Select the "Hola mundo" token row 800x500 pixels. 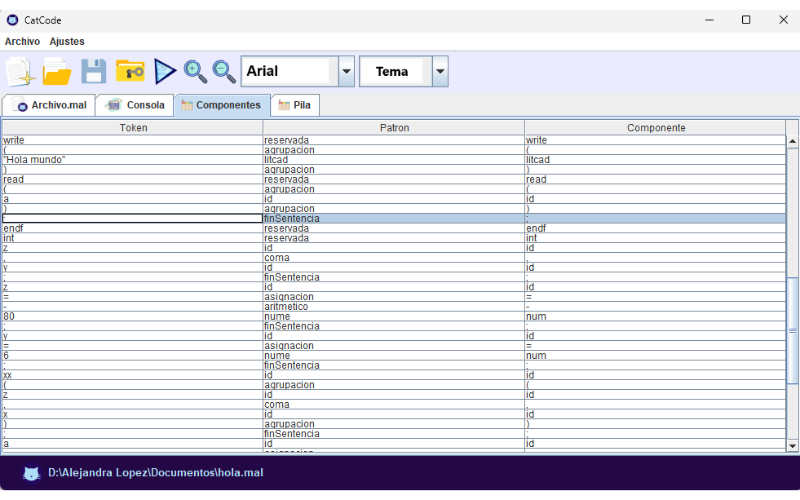pyautogui.click(x=133, y=160)
